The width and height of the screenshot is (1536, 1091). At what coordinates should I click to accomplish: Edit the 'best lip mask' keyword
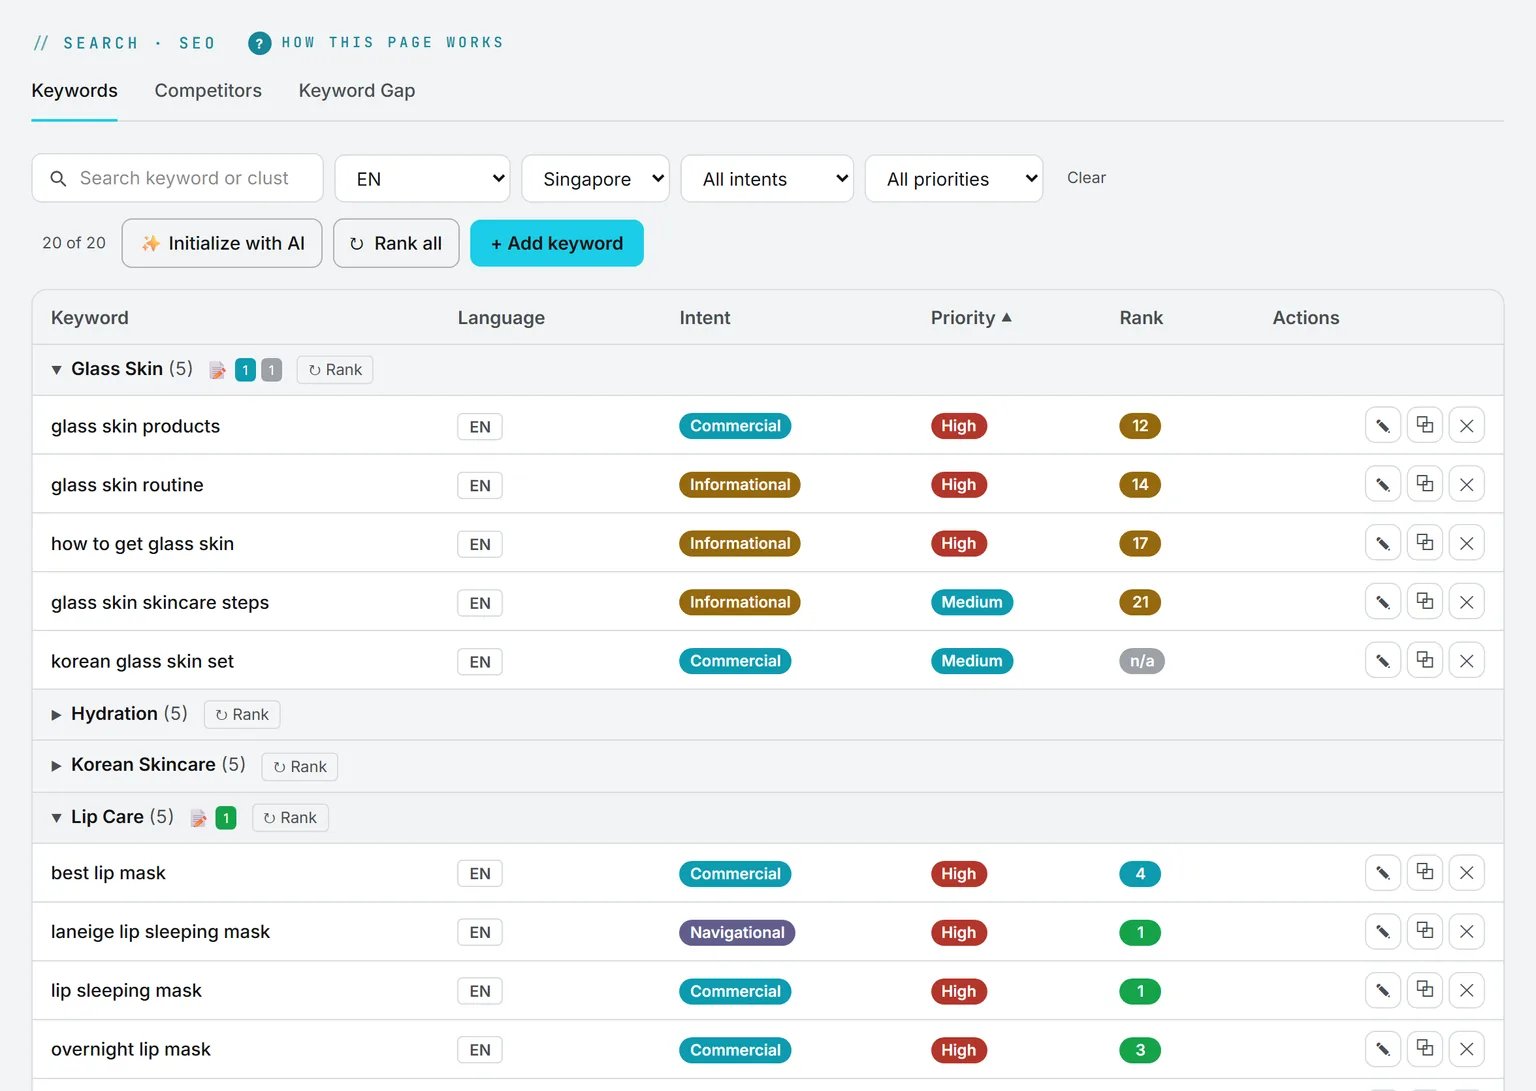click(1383, 873)
